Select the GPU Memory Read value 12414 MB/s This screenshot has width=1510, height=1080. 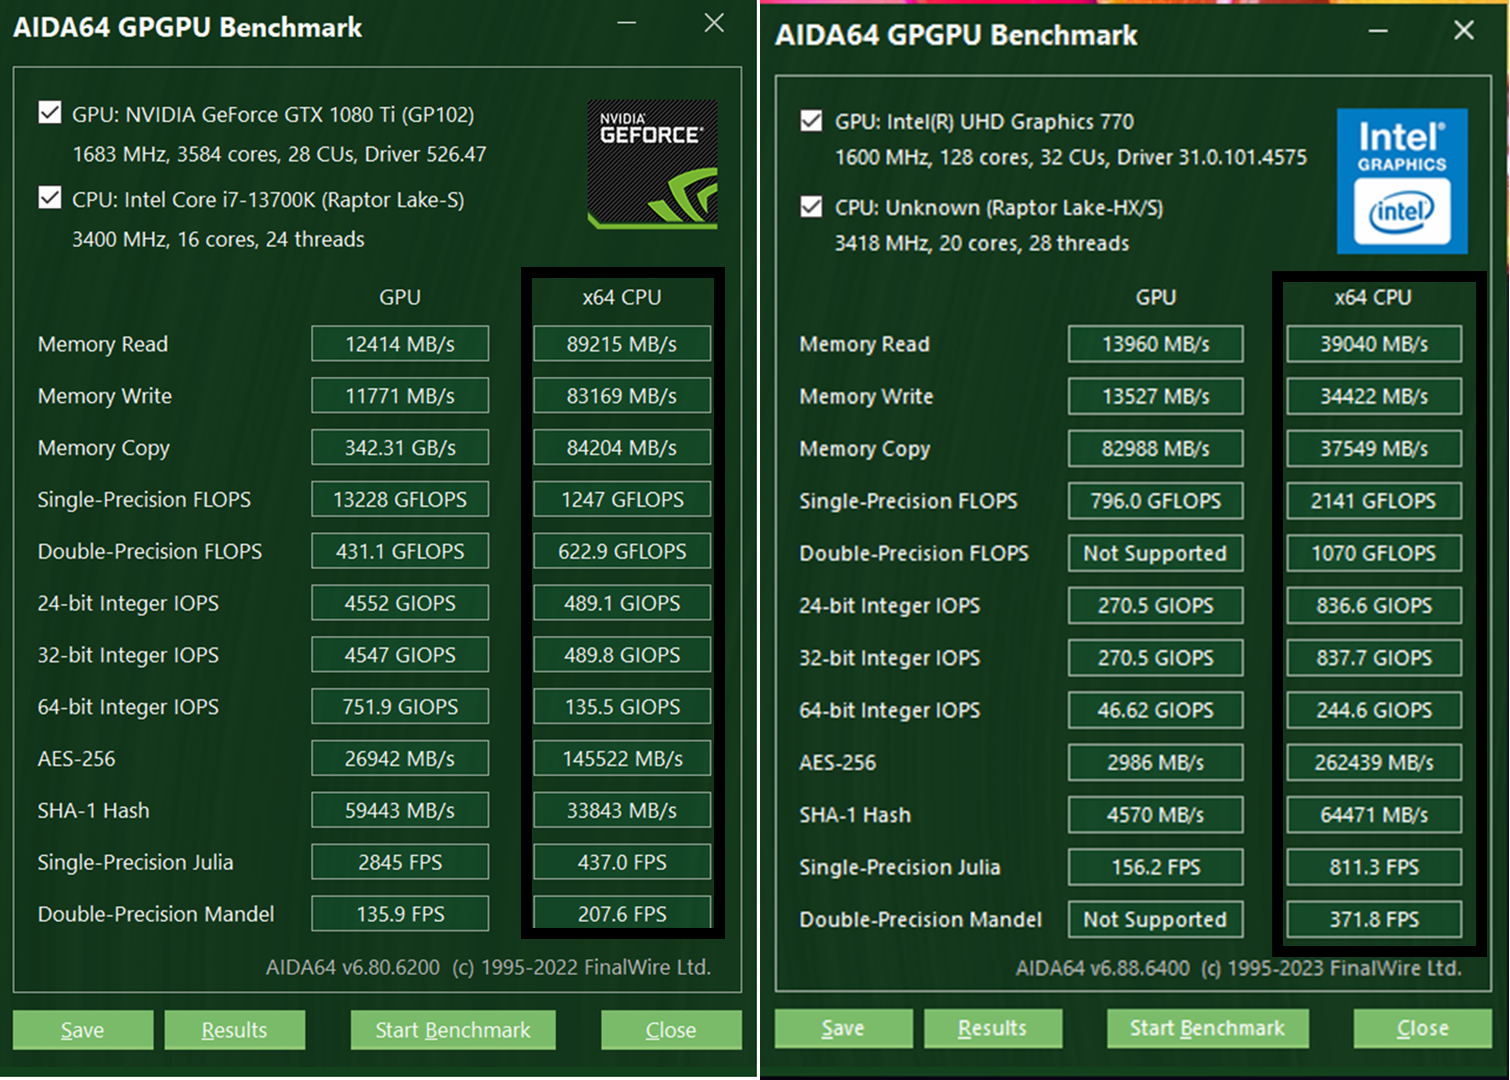[x=400, y=344]
